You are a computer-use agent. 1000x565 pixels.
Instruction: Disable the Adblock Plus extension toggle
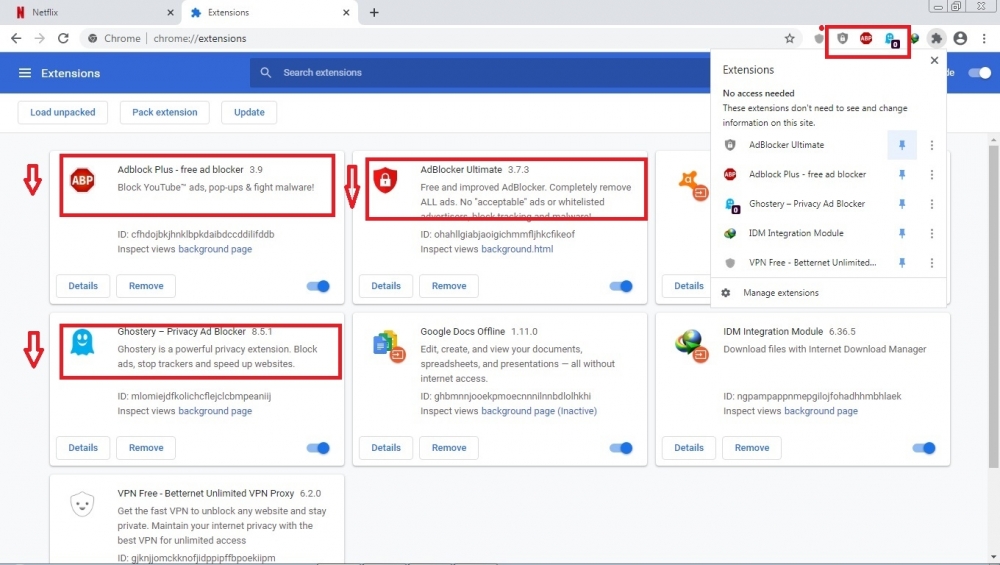[x=318, y=286]
